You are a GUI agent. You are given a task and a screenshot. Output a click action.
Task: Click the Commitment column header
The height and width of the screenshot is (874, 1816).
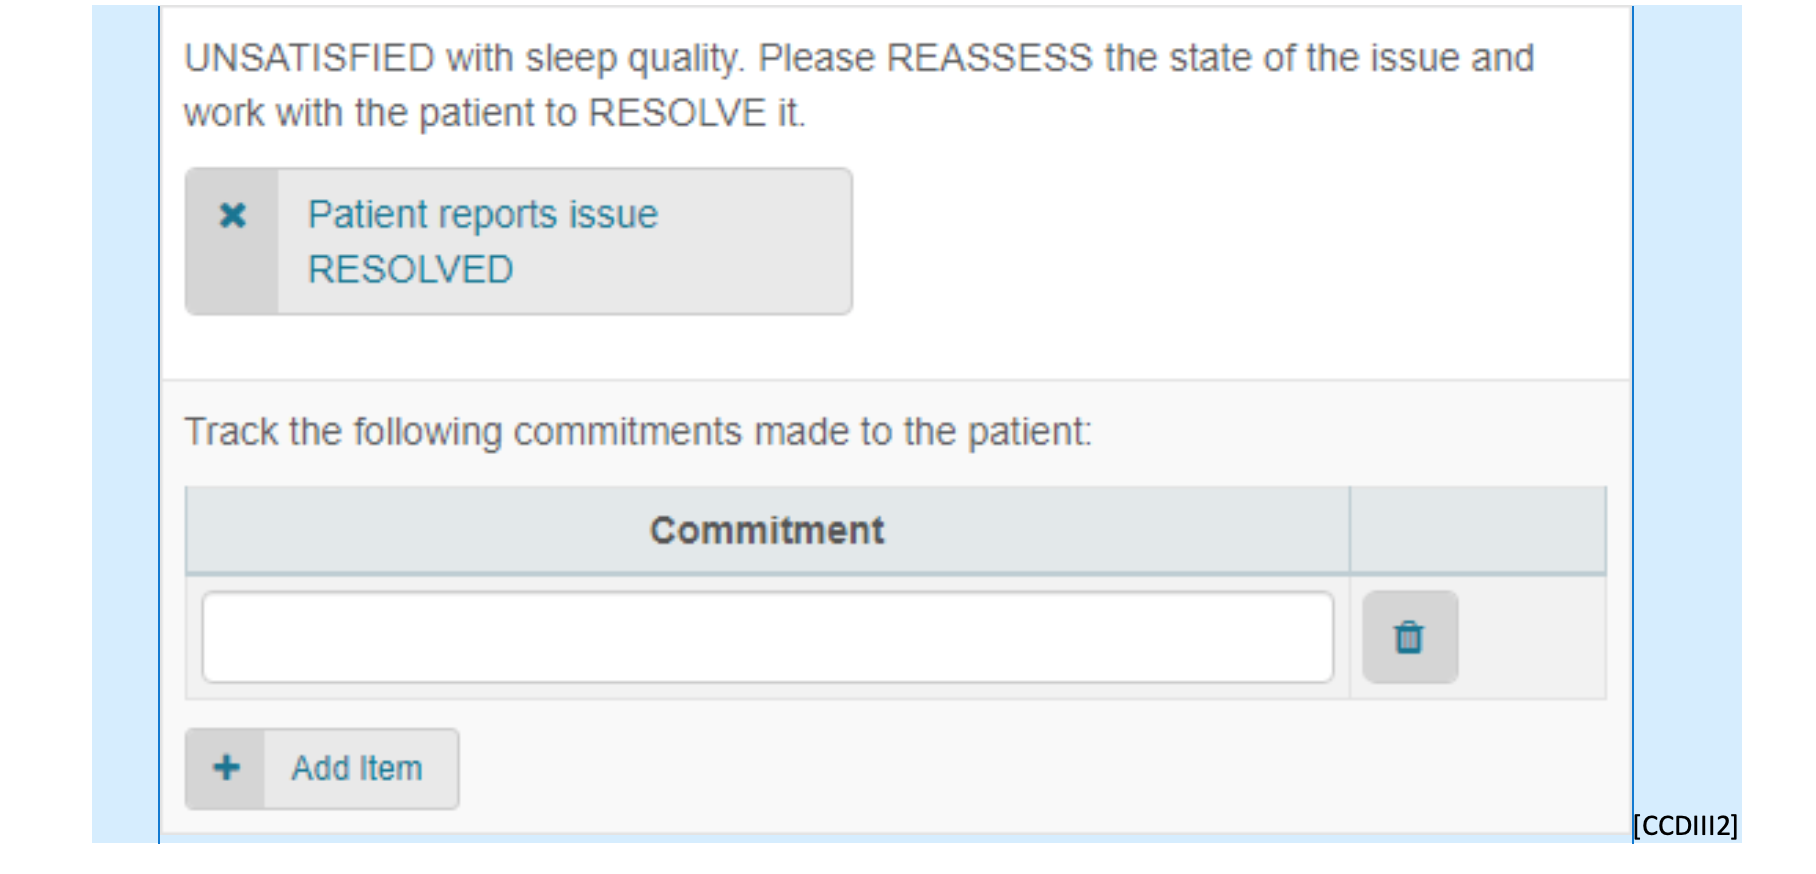tap(767, 530)
